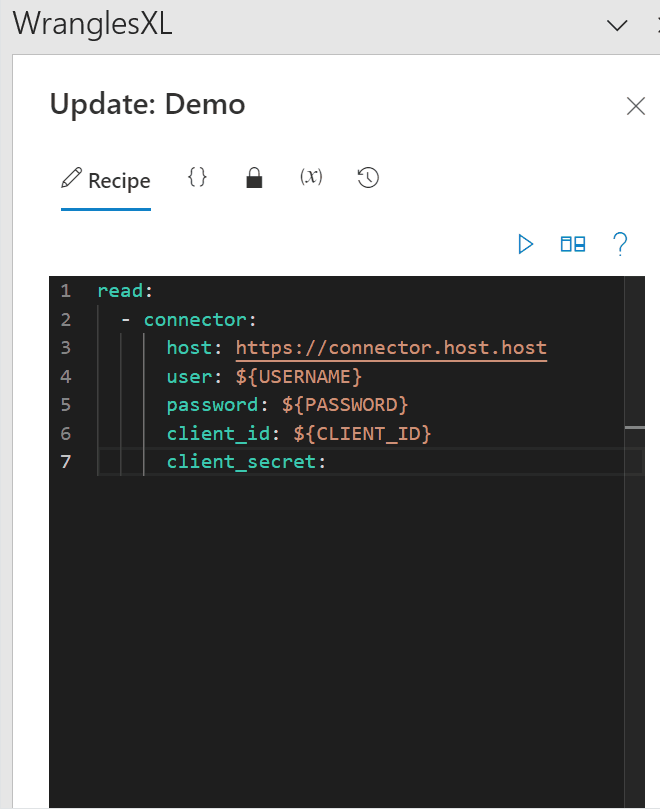Click line number 7 in gutter

click(66, 462)
